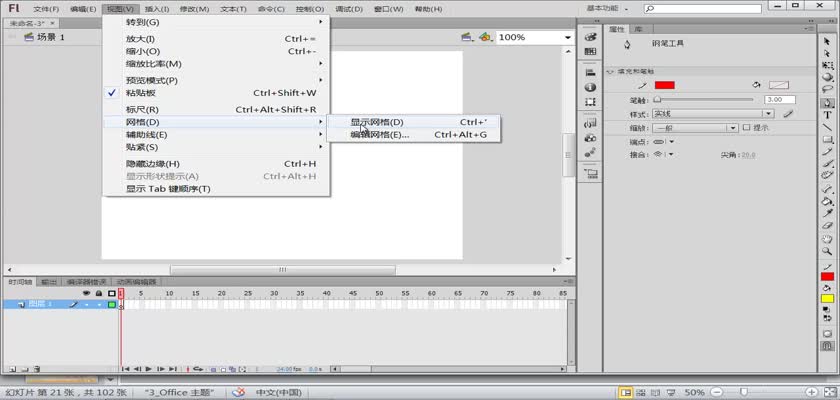
Task: Open the 基本功能 workspace dropdown
Action: (x=608, y=9)
